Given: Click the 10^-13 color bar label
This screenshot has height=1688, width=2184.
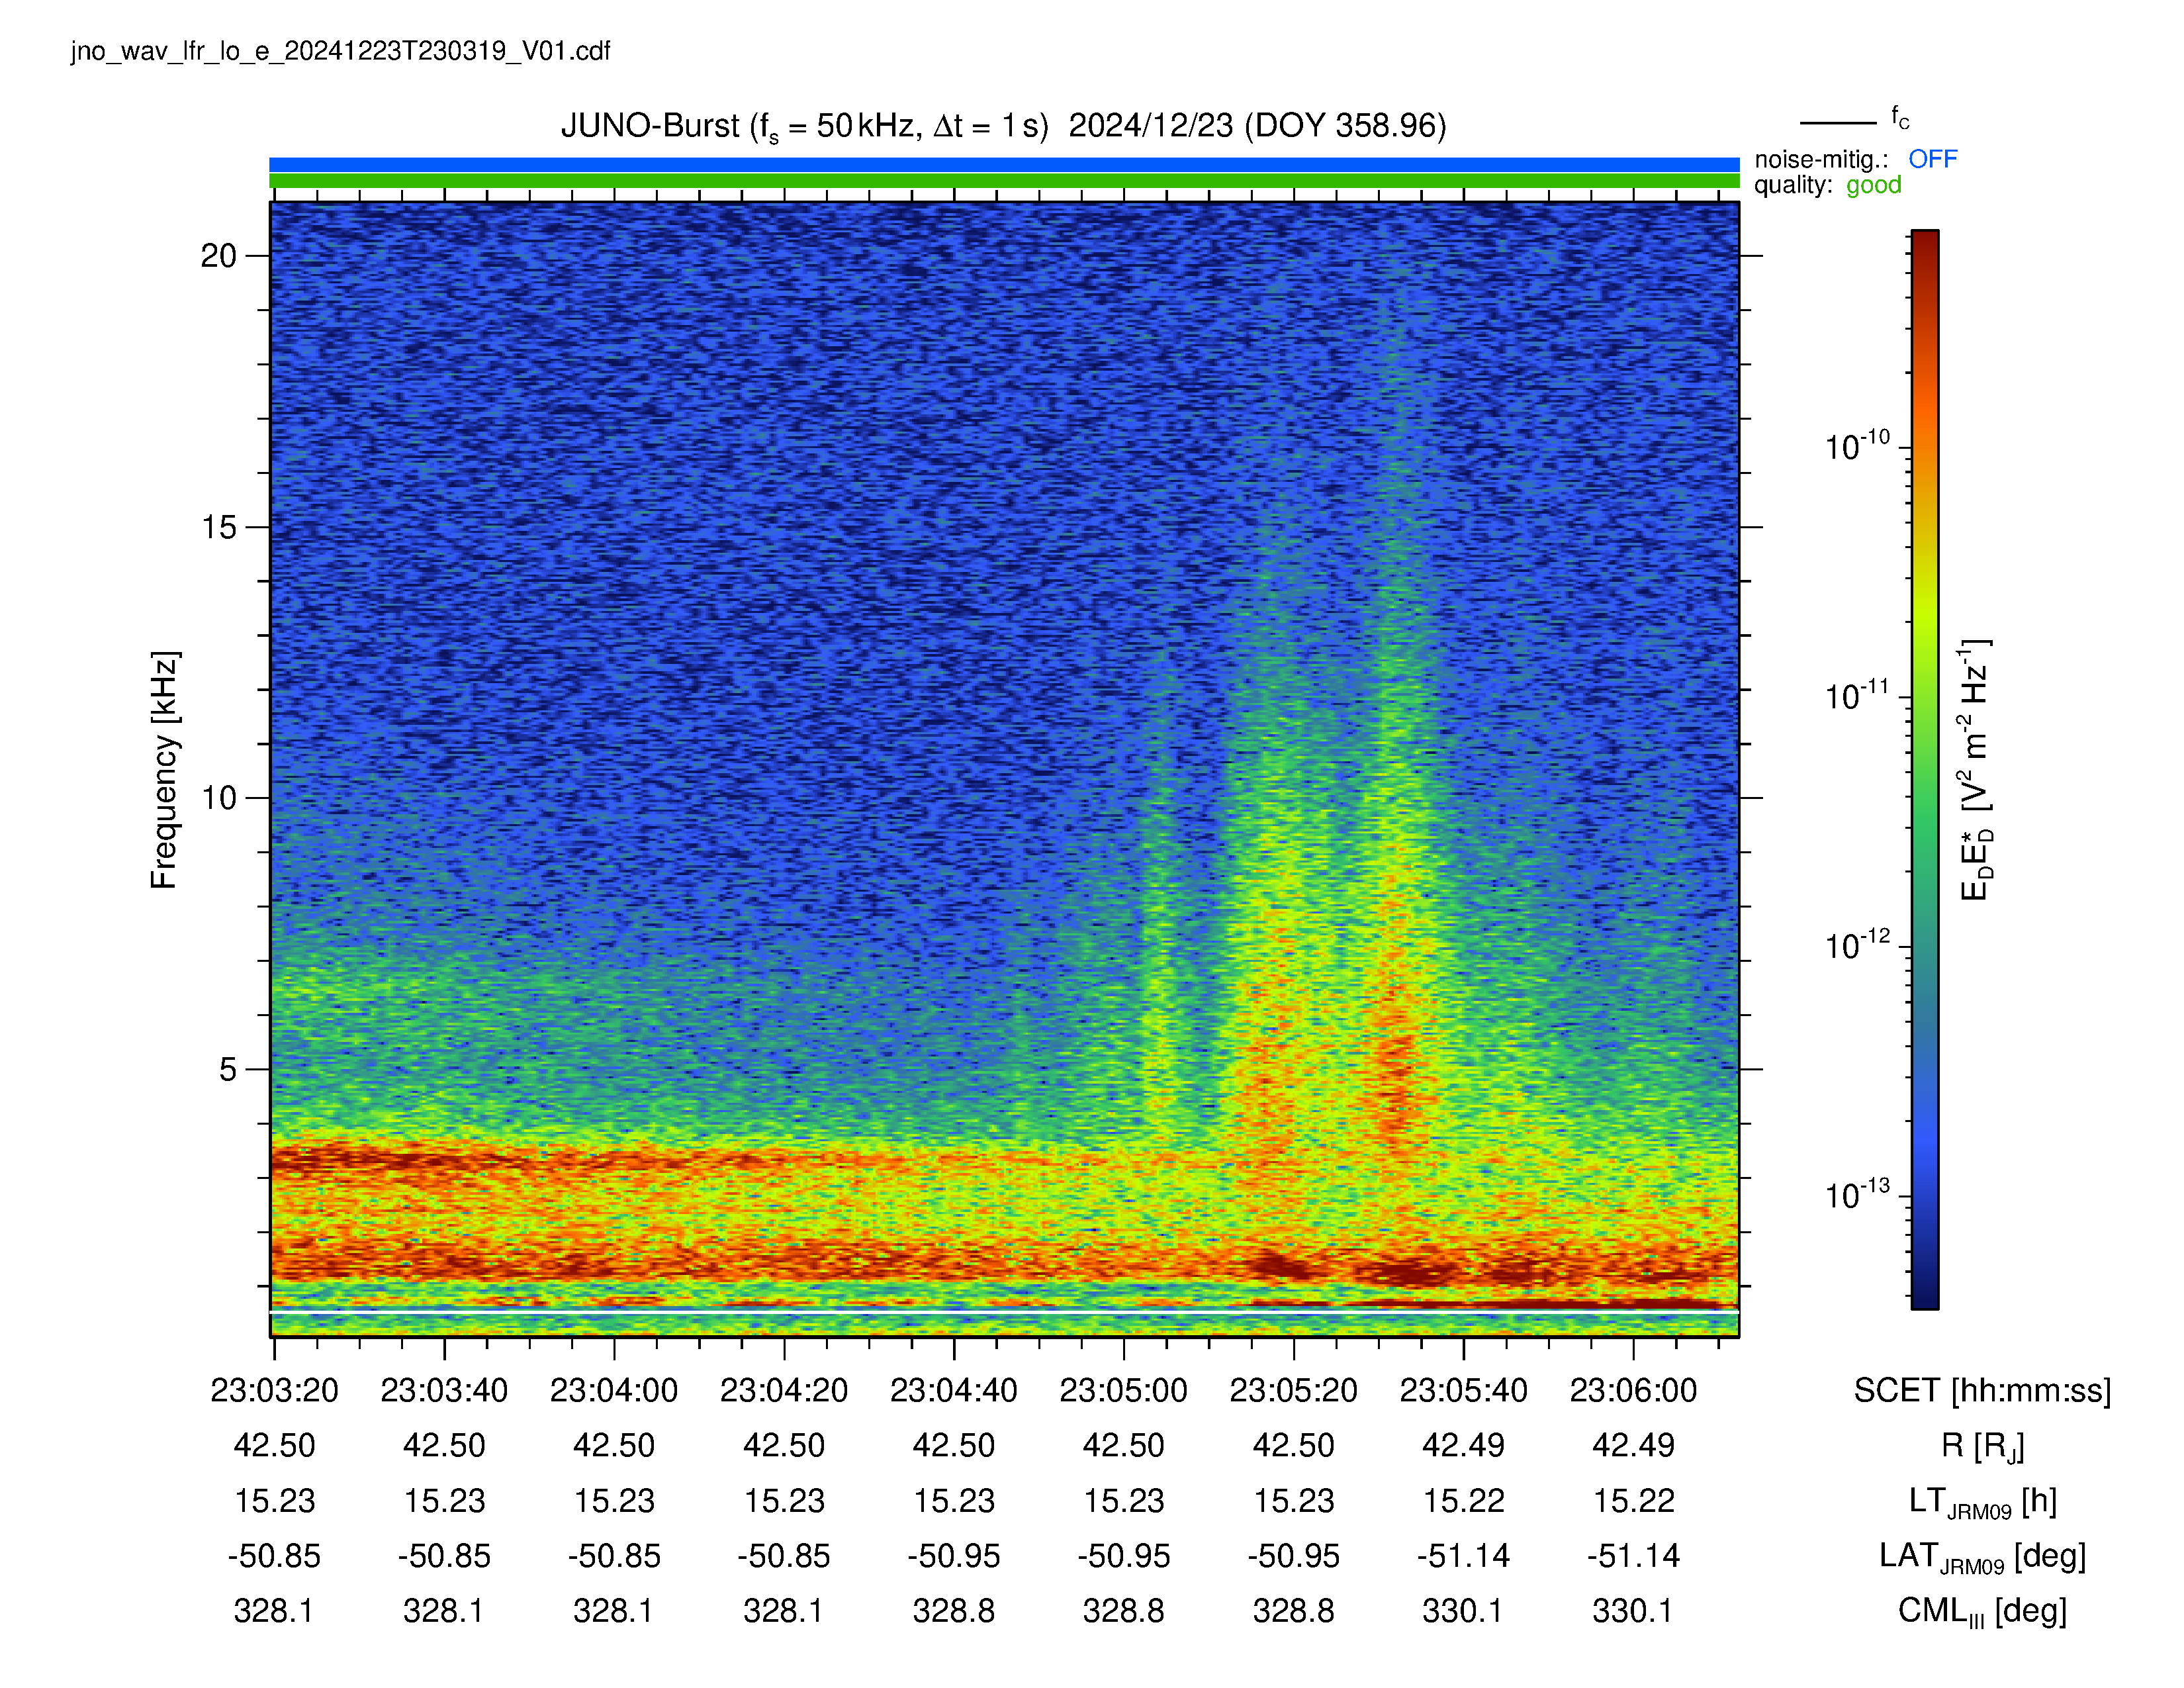Looking at the screenshot, I should coord(1857,1194).
